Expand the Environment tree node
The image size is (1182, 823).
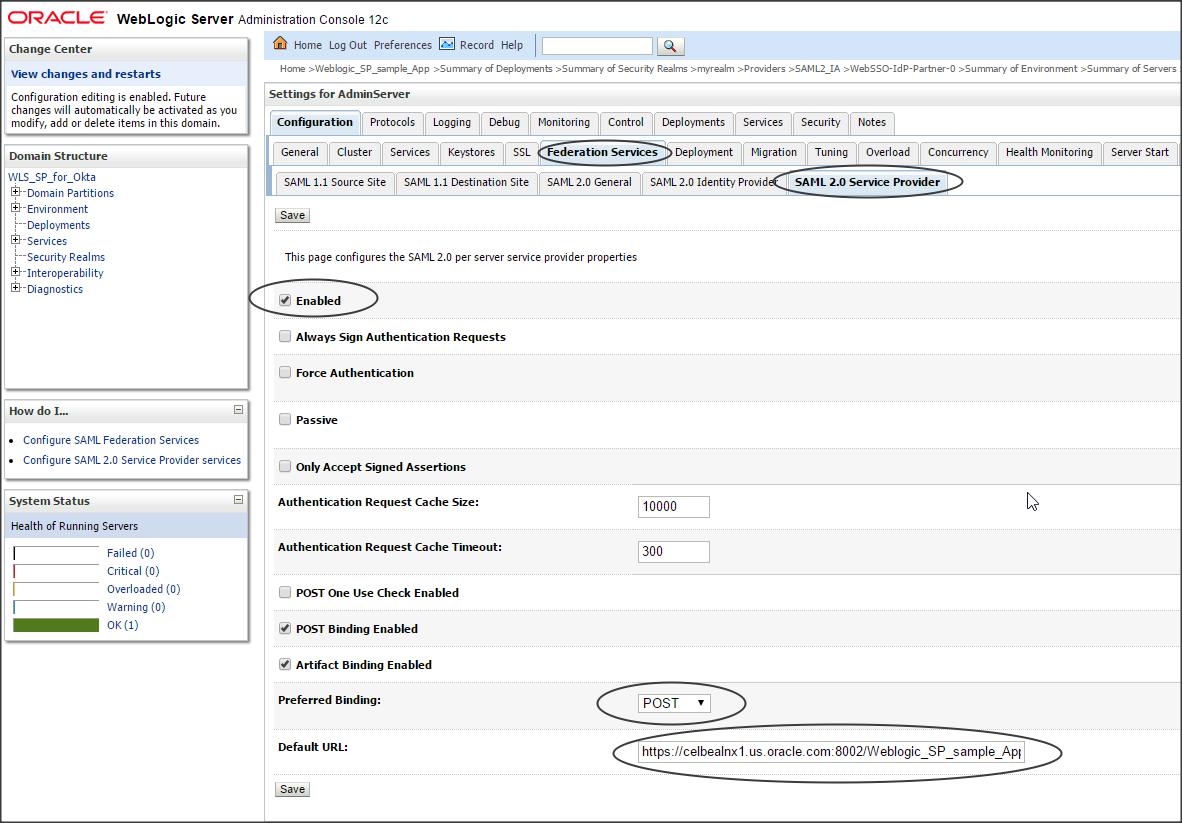pos(16,209)
